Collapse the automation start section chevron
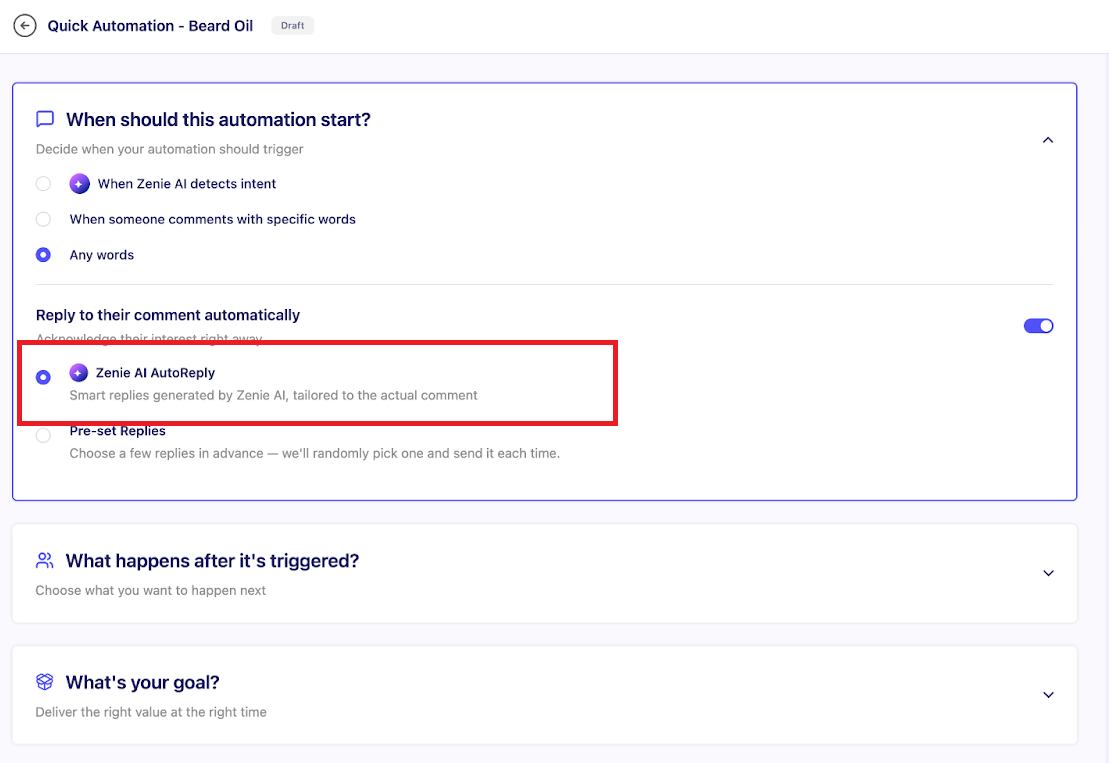This screenshot has height=763, width=1109. [x=1048, y=141]
